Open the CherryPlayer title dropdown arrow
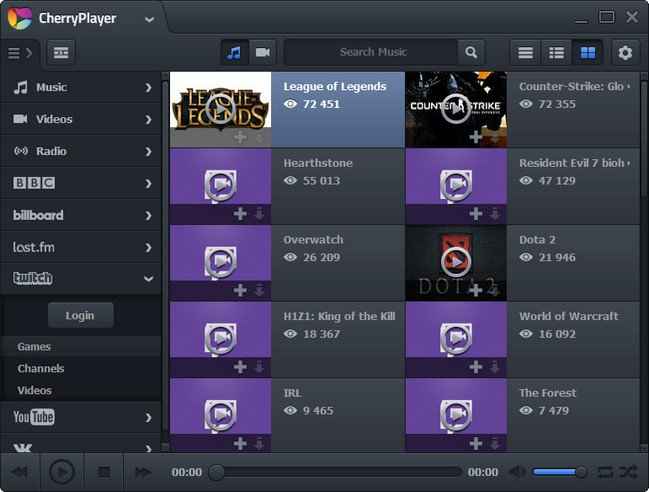The width and height of the screenshot is (649, 492). coord(149,18)
